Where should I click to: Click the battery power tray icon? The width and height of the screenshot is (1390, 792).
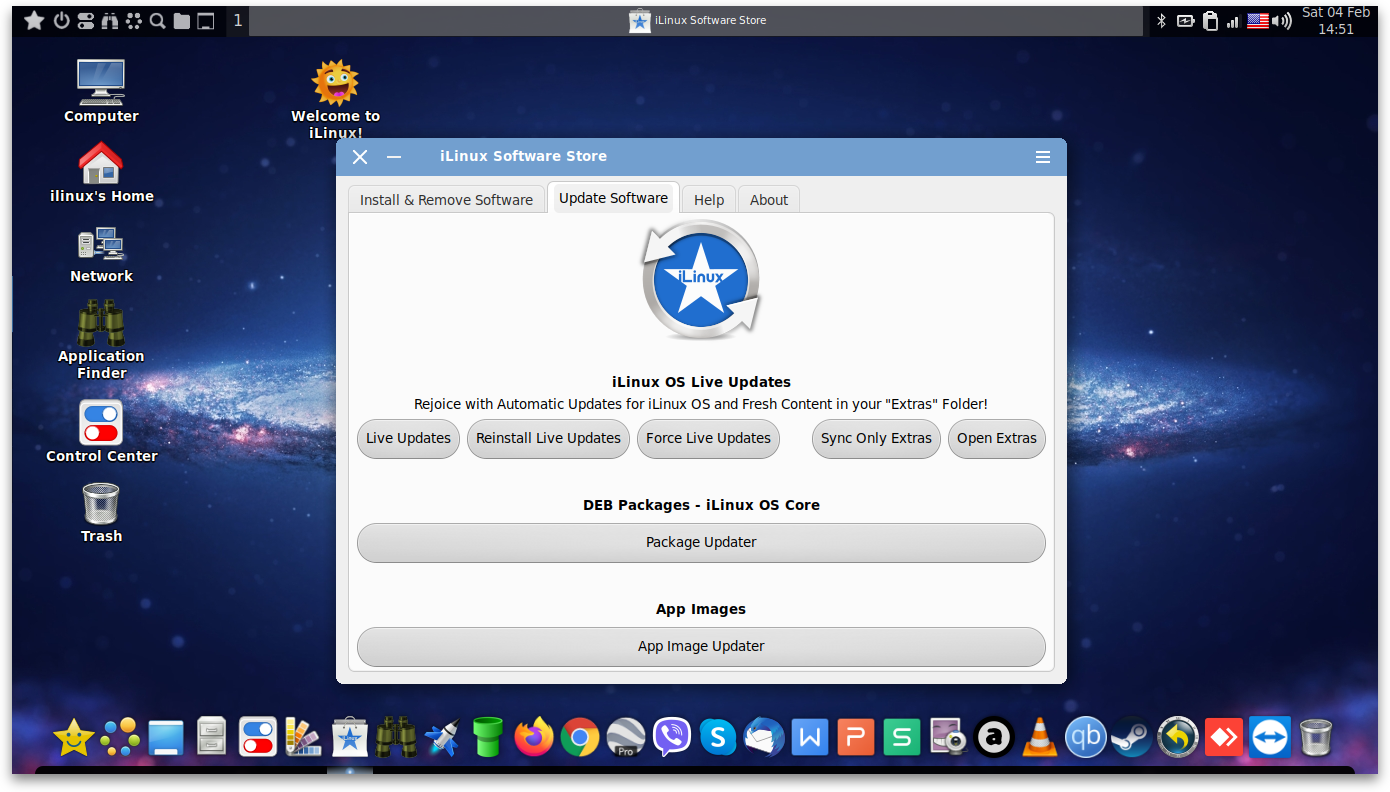[x=1185, y=20]
